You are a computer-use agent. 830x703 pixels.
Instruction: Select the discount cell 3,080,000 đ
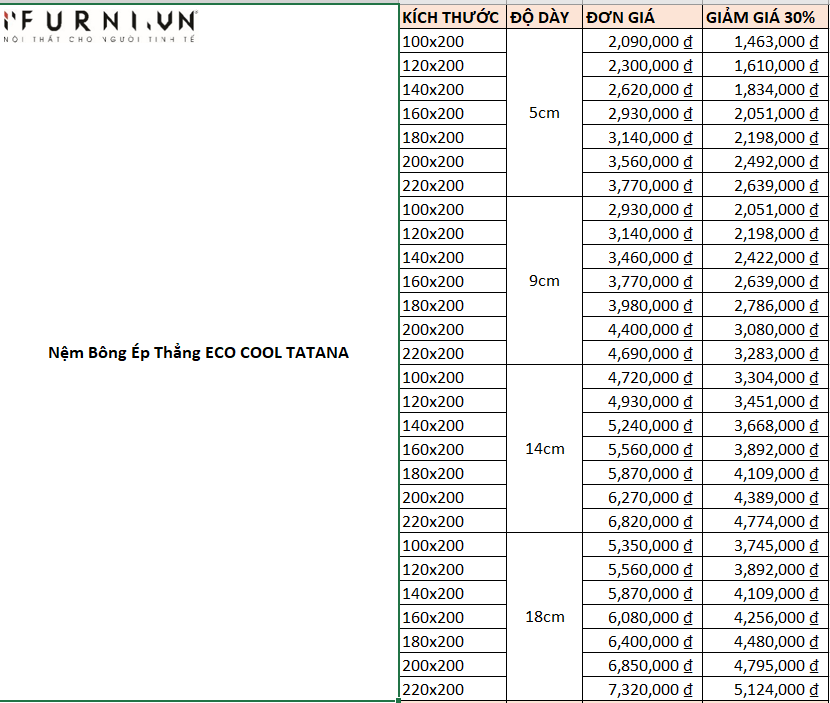click(x=765, y=329)
